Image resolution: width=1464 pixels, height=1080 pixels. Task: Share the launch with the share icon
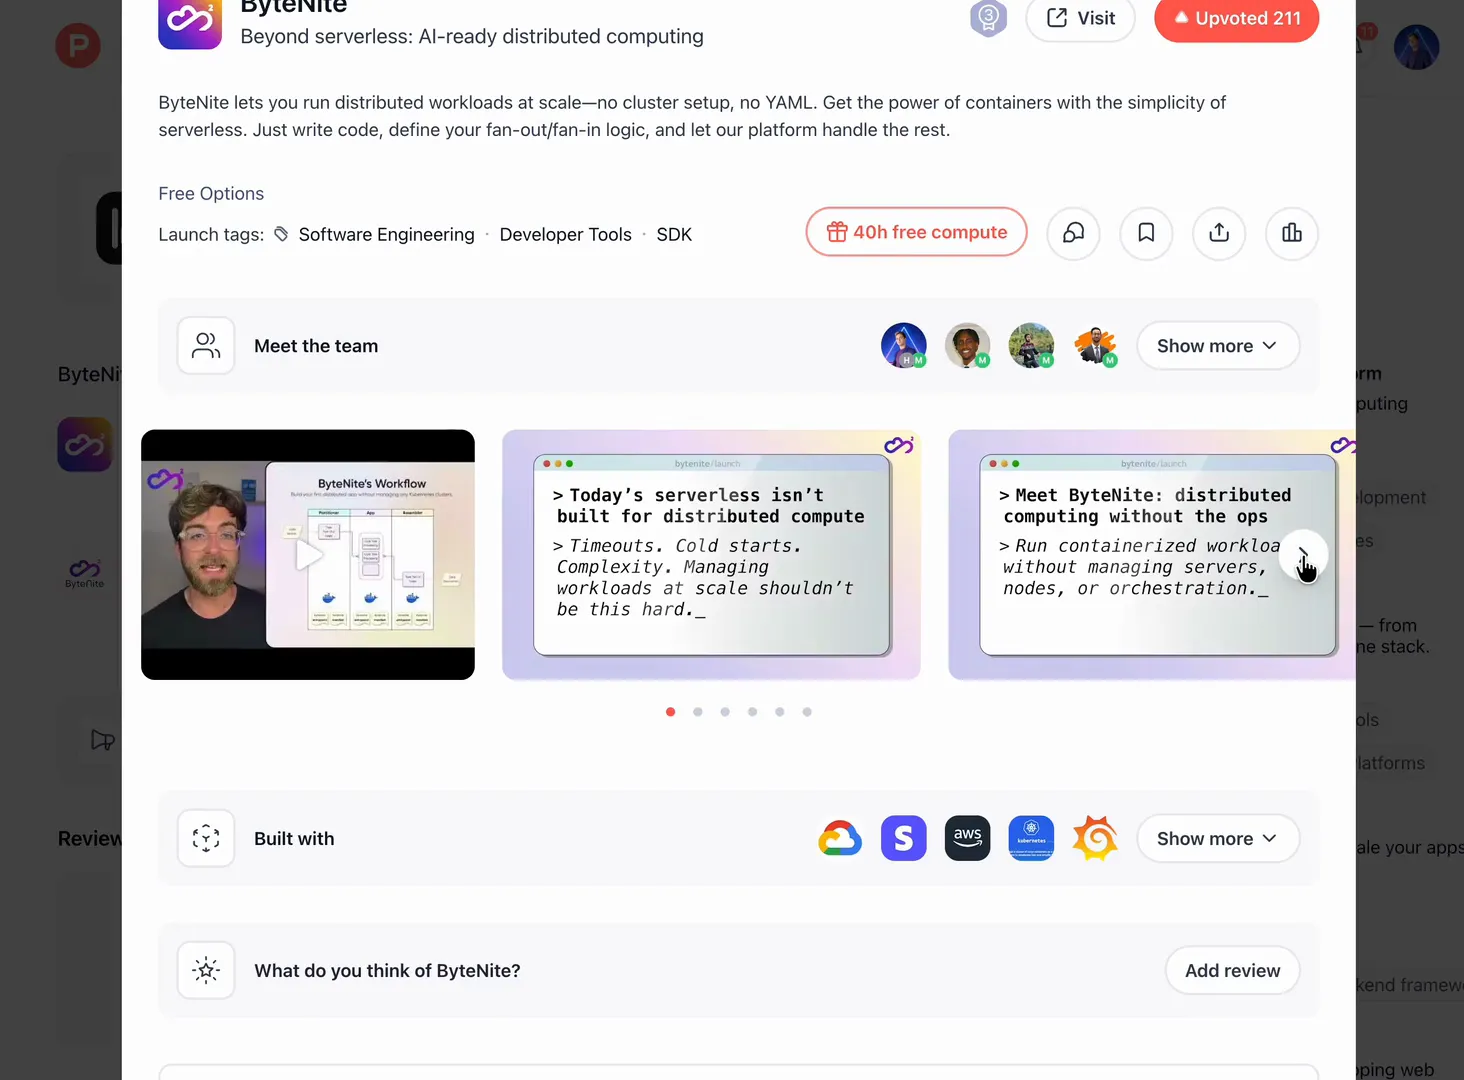coord(1219,233)
